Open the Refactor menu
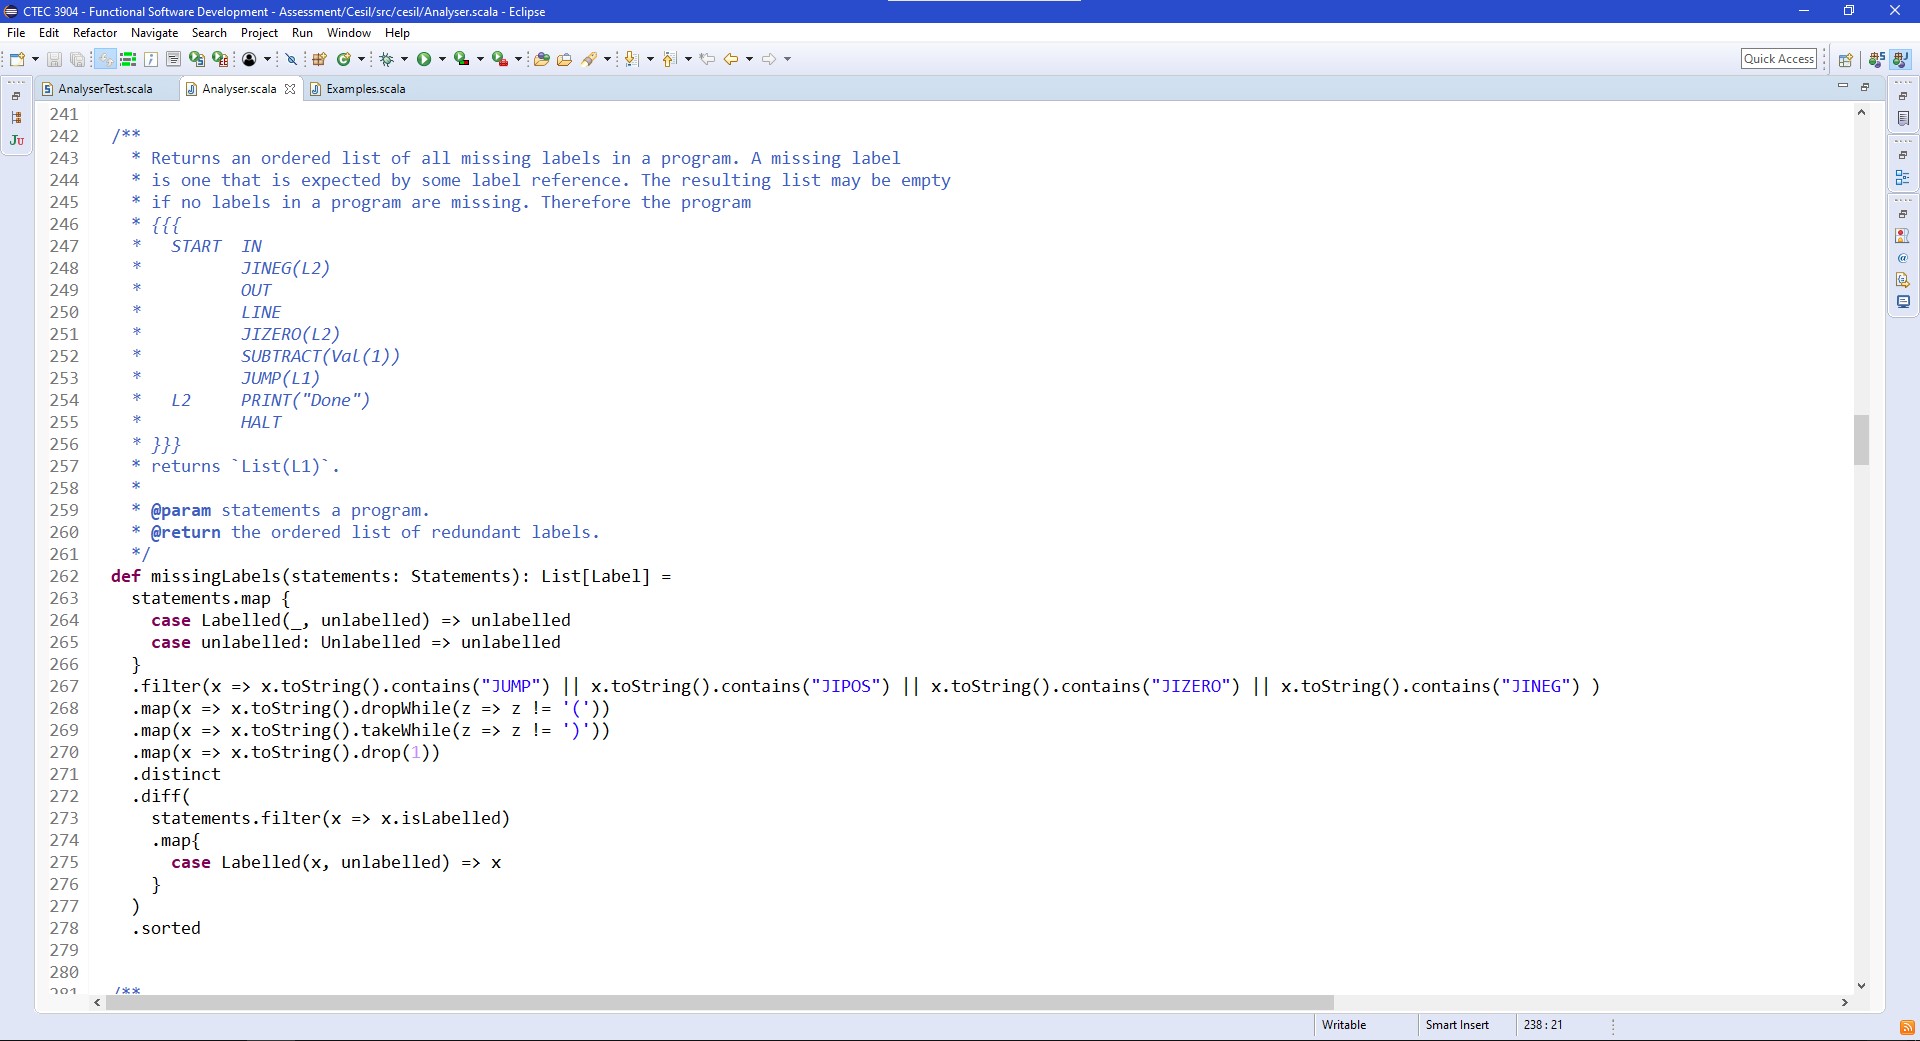 [95, 33]
